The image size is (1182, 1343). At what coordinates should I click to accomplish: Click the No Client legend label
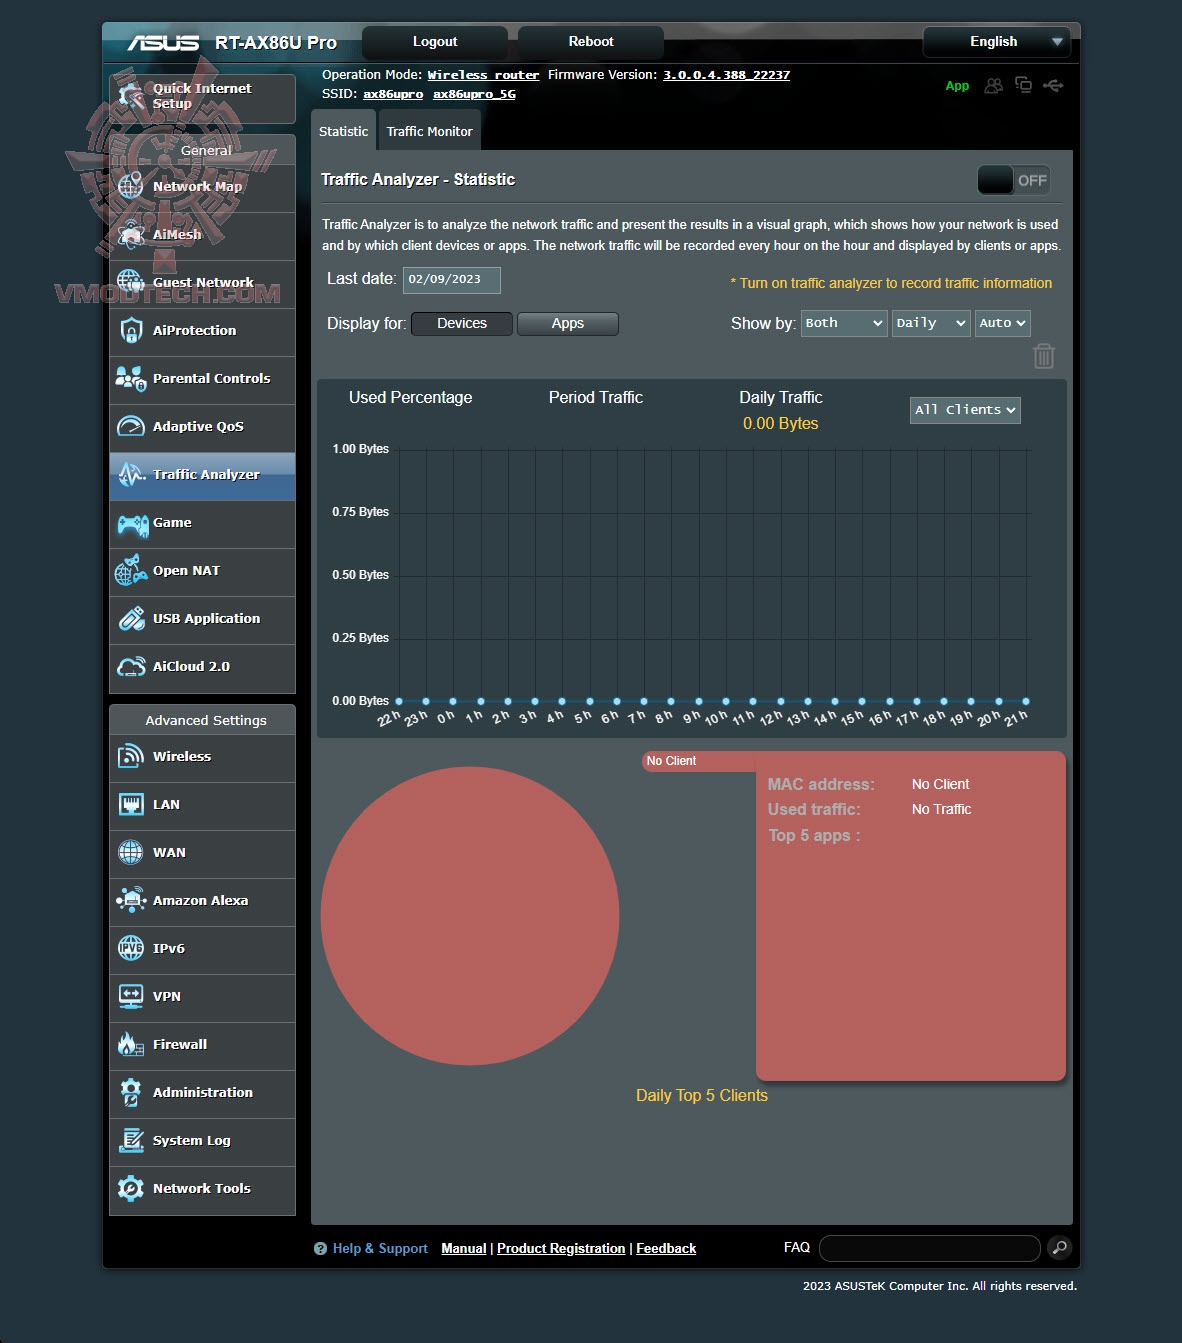671,761
